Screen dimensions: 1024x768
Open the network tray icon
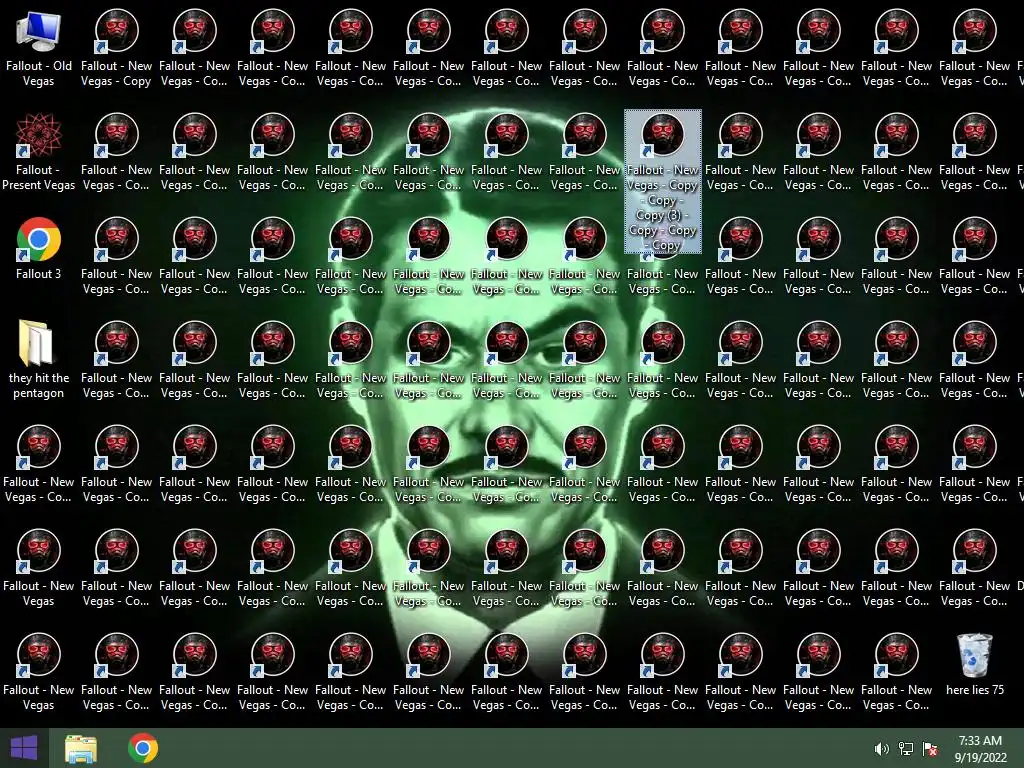coord(906,749)
